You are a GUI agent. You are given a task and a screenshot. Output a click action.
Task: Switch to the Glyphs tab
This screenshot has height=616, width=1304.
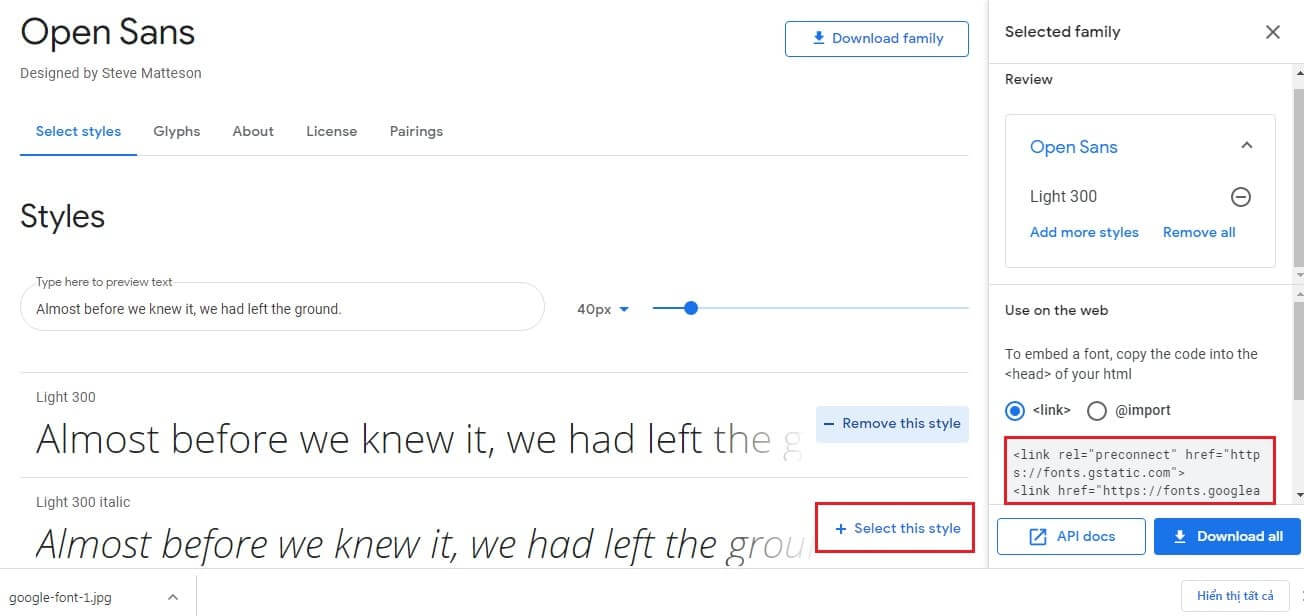tap(177, 131)
